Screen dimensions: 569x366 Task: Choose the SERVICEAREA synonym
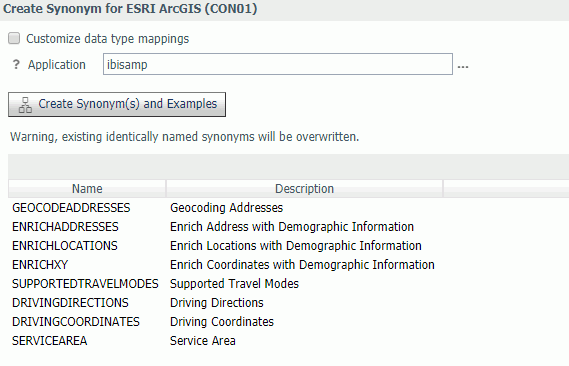[x=50, y=341]
